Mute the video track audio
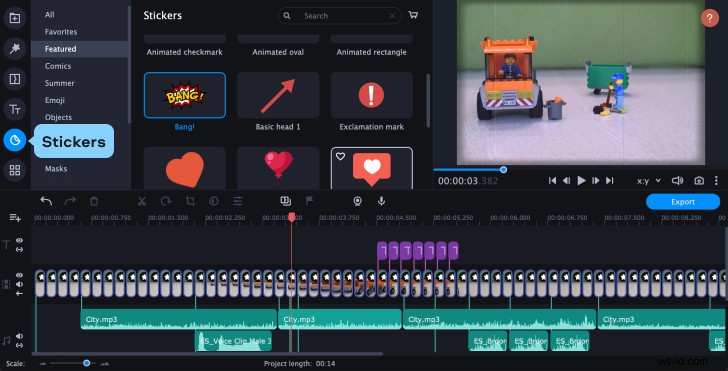Image resolution: width=728 pixels, height=371 pixels. 20,284
